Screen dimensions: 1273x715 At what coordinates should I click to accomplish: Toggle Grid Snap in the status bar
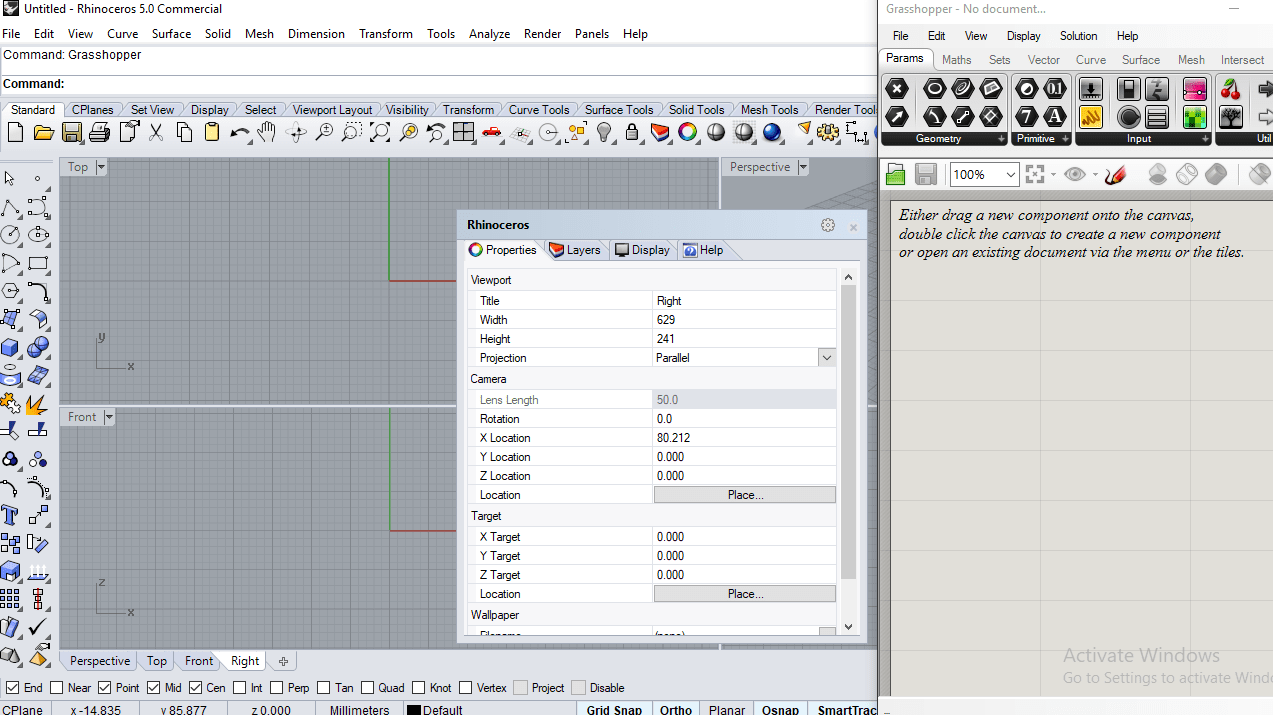pos(614,709)
